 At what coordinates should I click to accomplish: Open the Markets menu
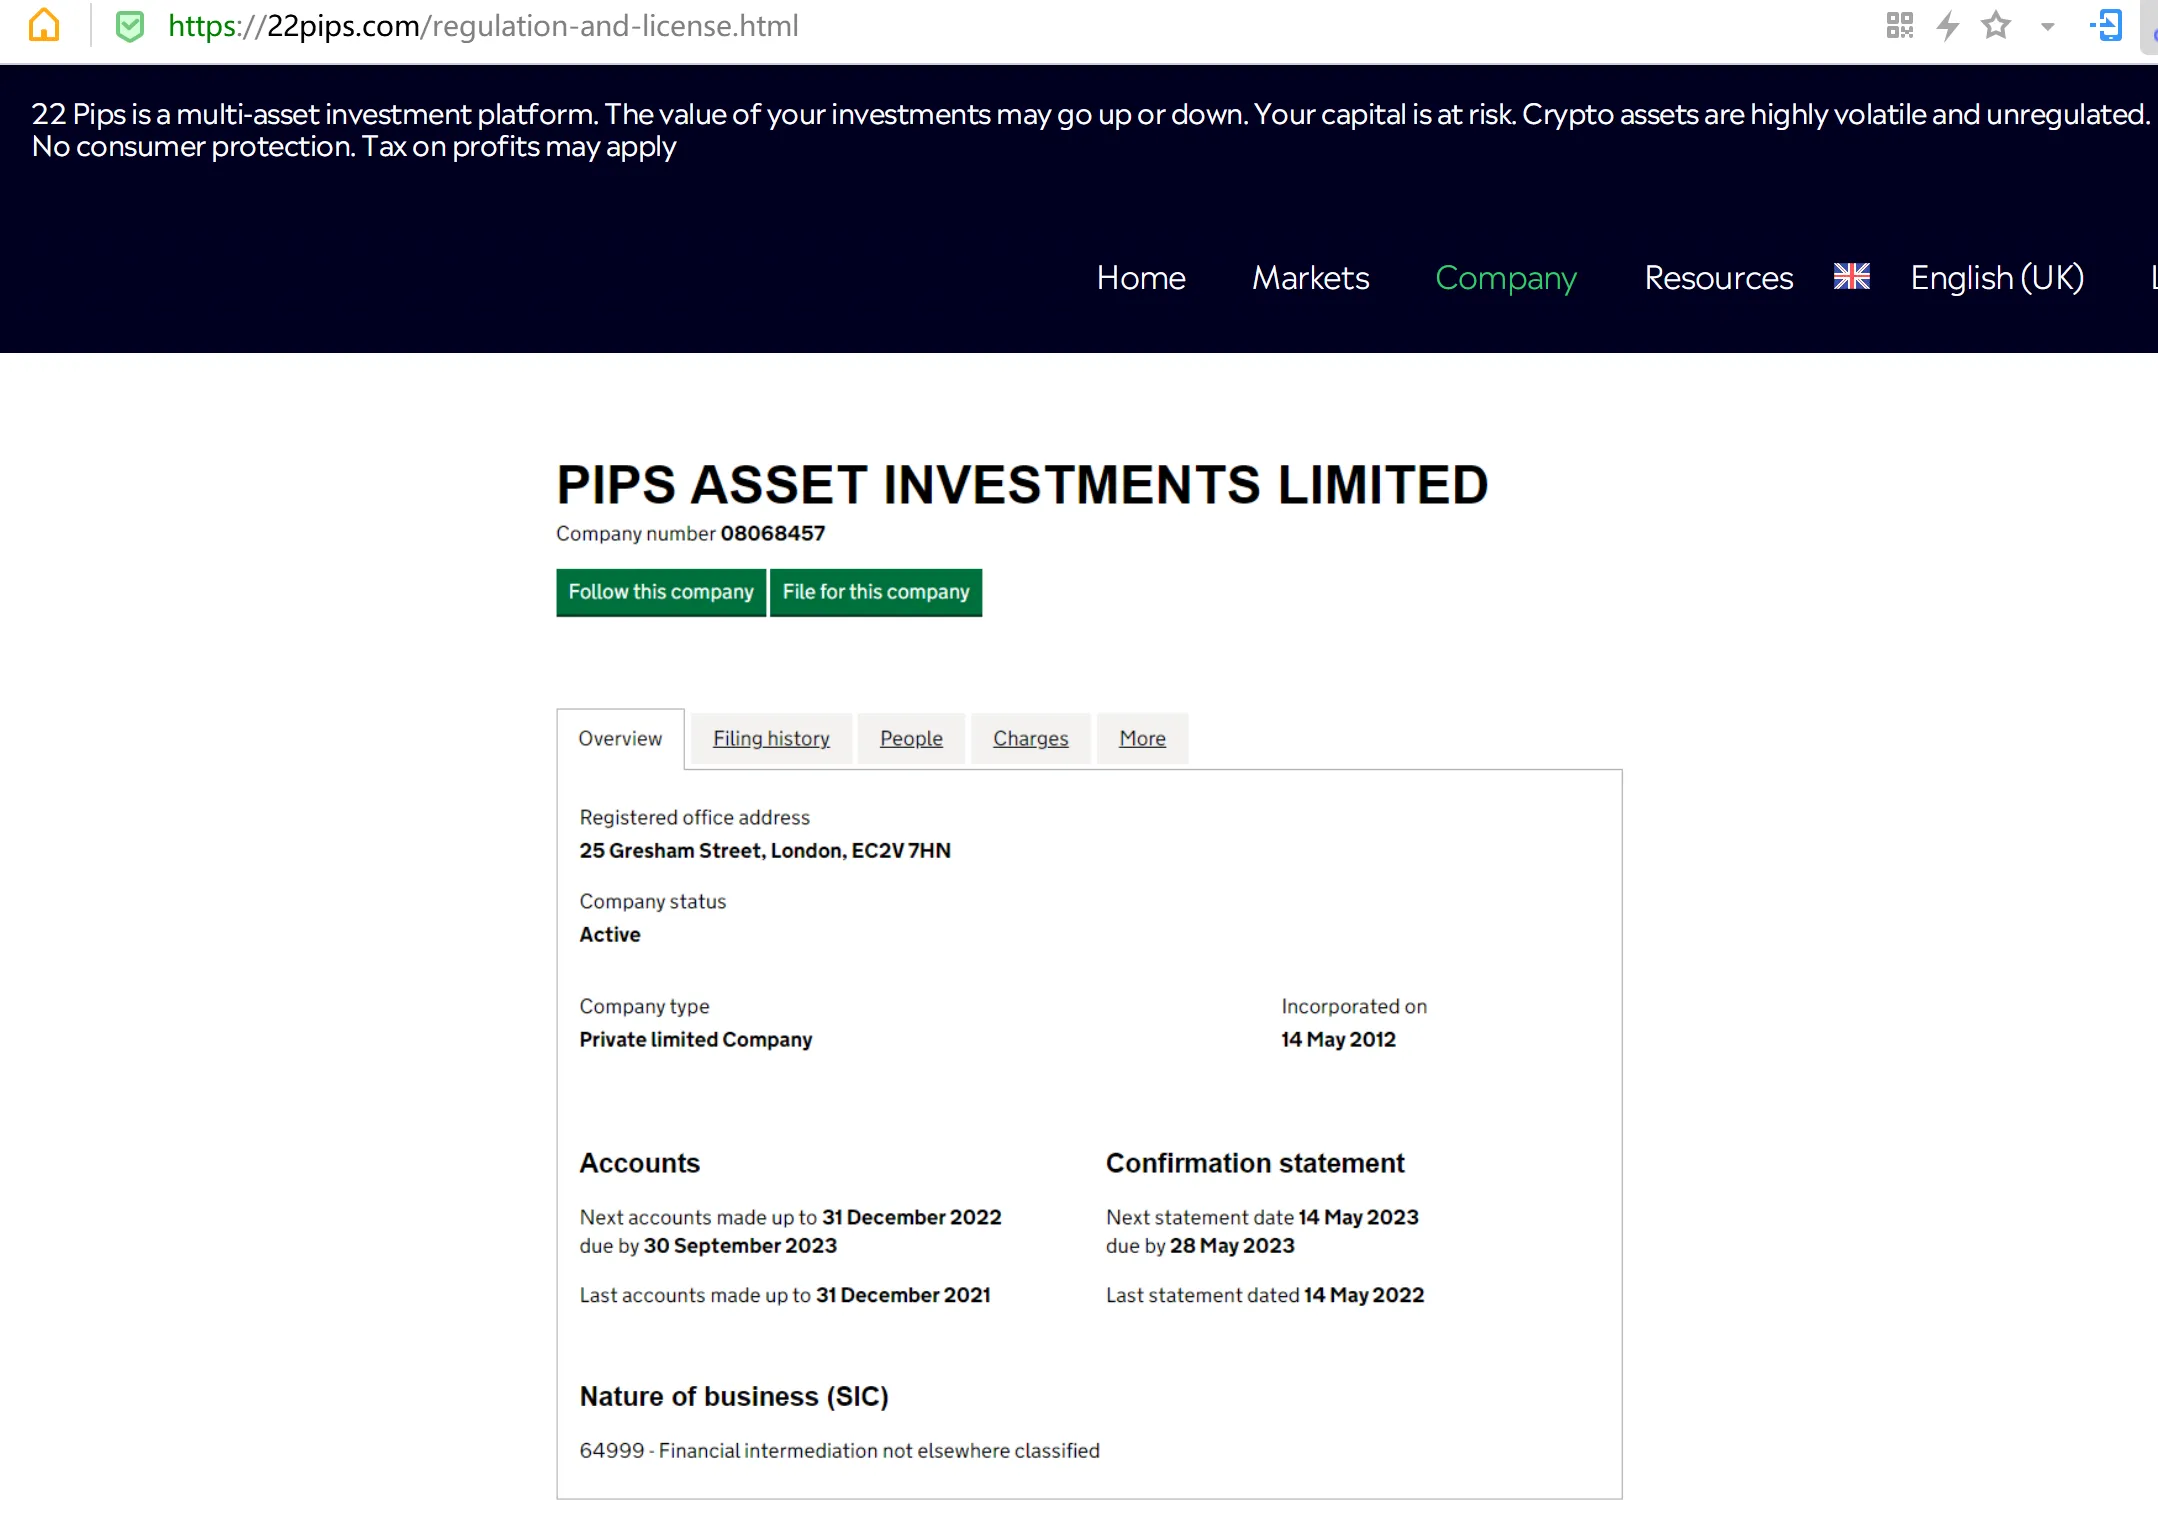(1311, 277)
